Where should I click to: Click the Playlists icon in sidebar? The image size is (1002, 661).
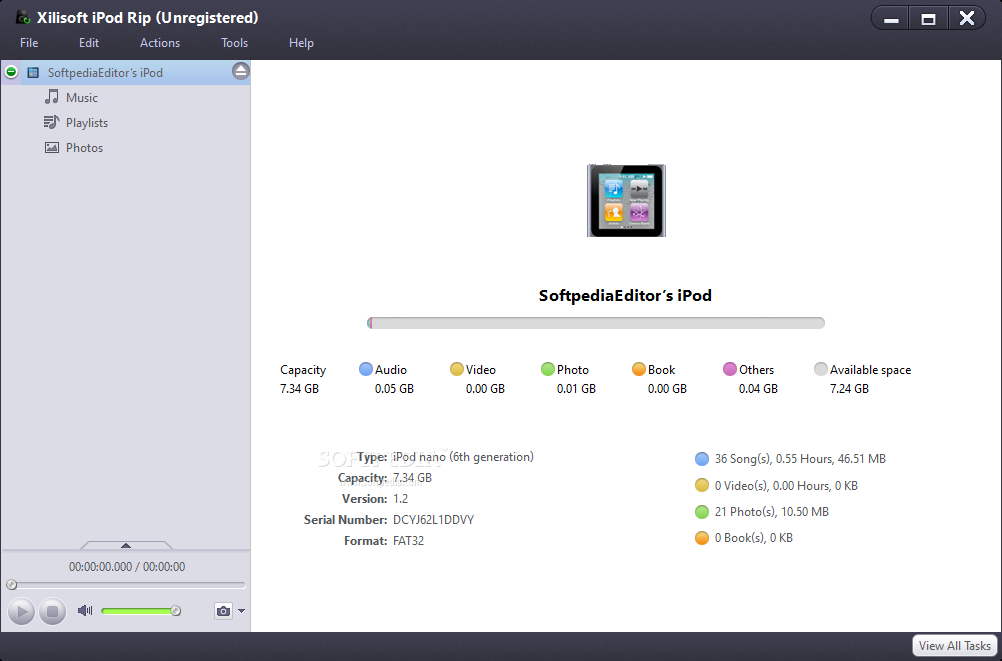click(x=52, y=122)
